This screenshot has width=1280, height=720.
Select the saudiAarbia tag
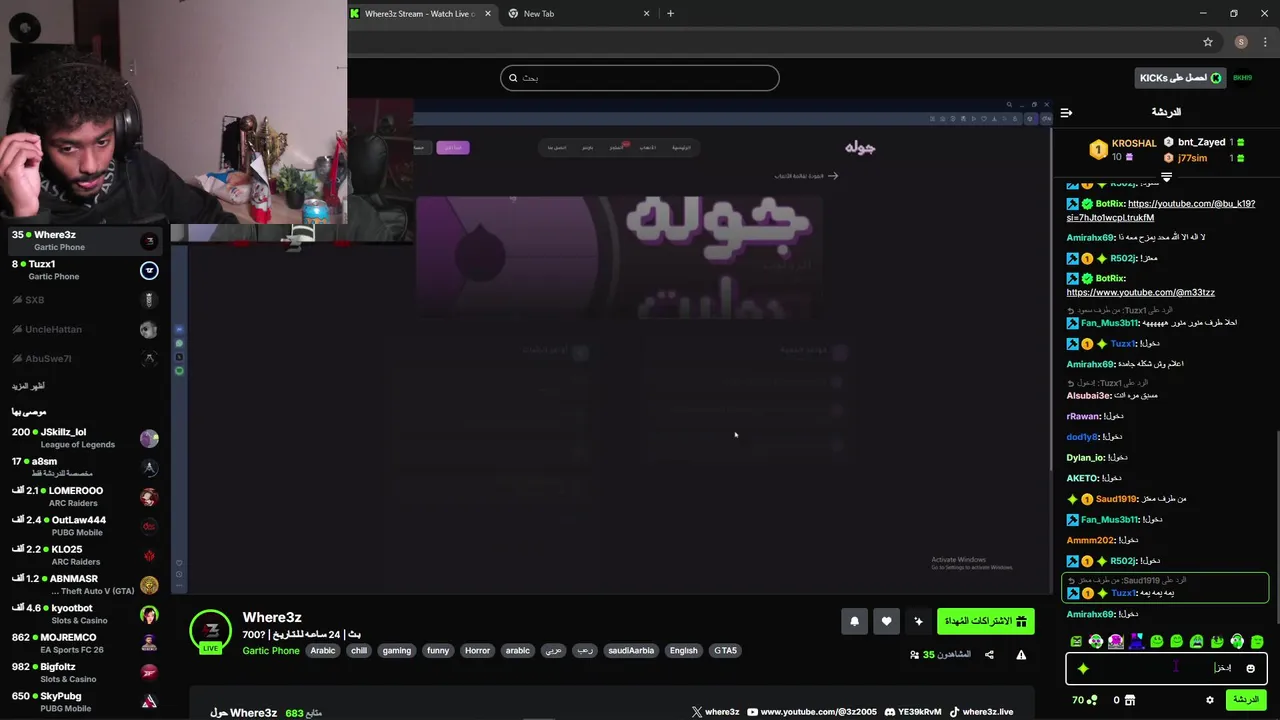631,651
